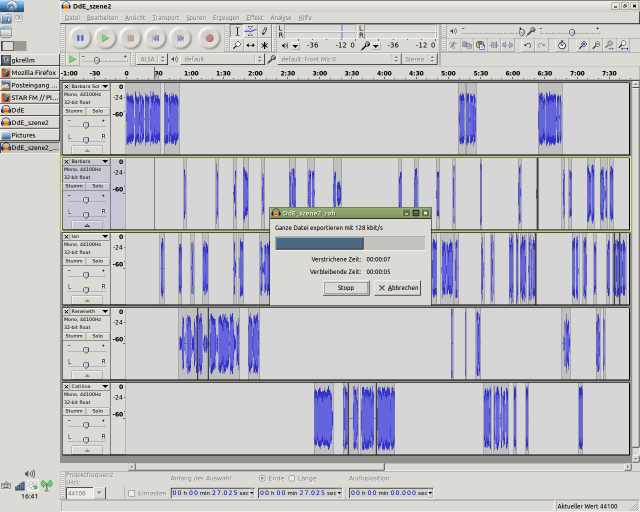Click the Silence selection icon
The image size is (640, 512).
point(507,45)
